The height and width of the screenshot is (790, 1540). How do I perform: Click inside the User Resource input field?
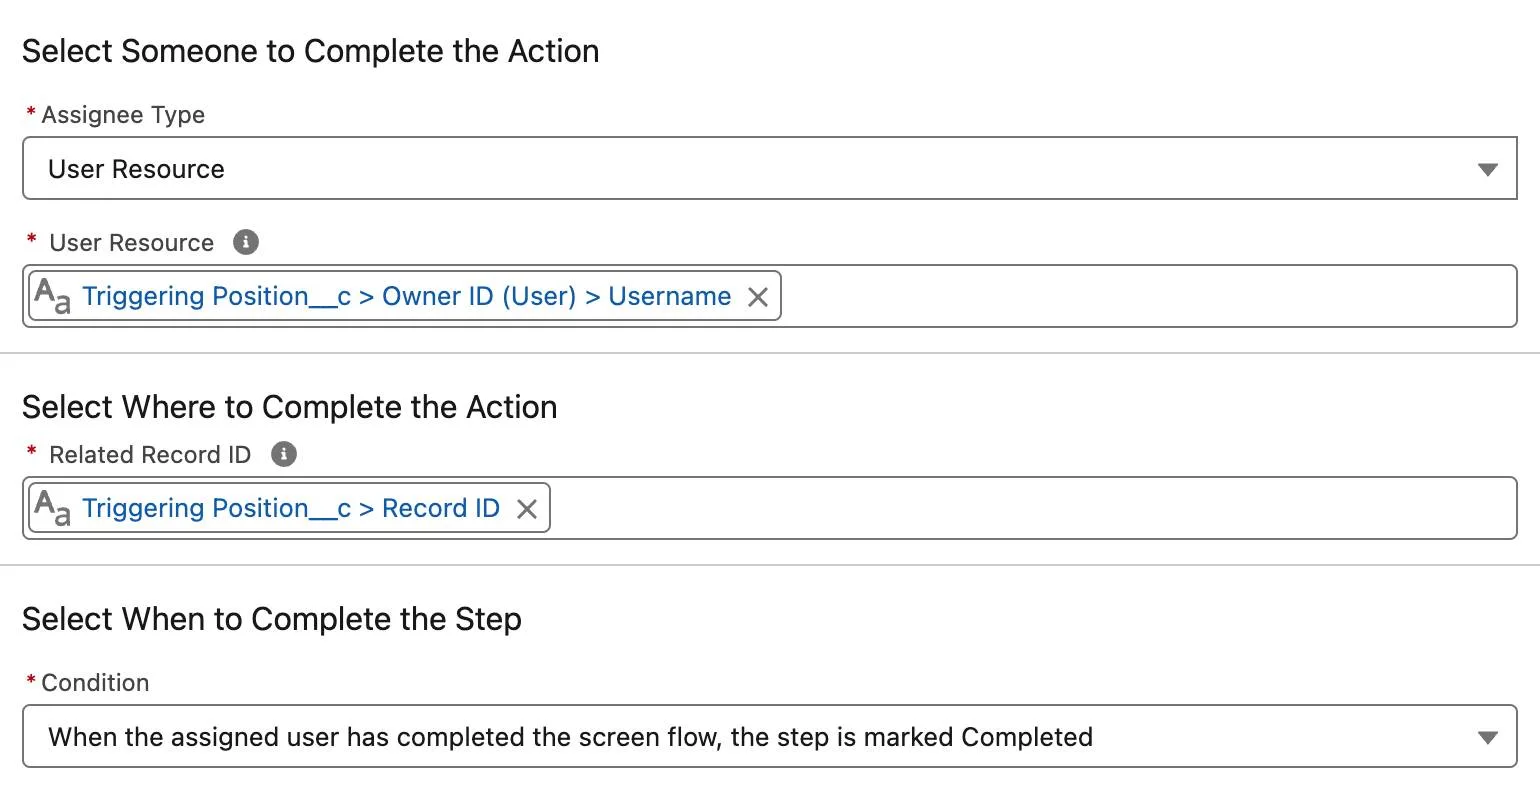(x=1100, y=296)
